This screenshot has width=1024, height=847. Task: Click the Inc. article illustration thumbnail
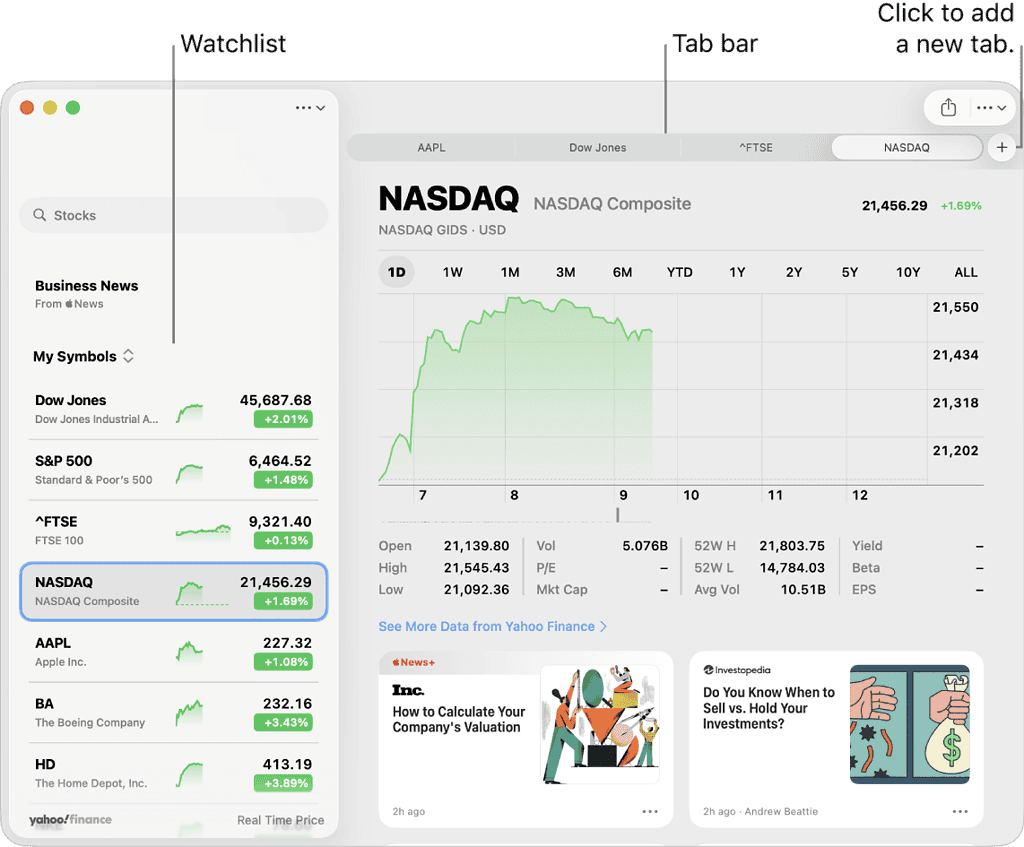[x=600, y=724]
